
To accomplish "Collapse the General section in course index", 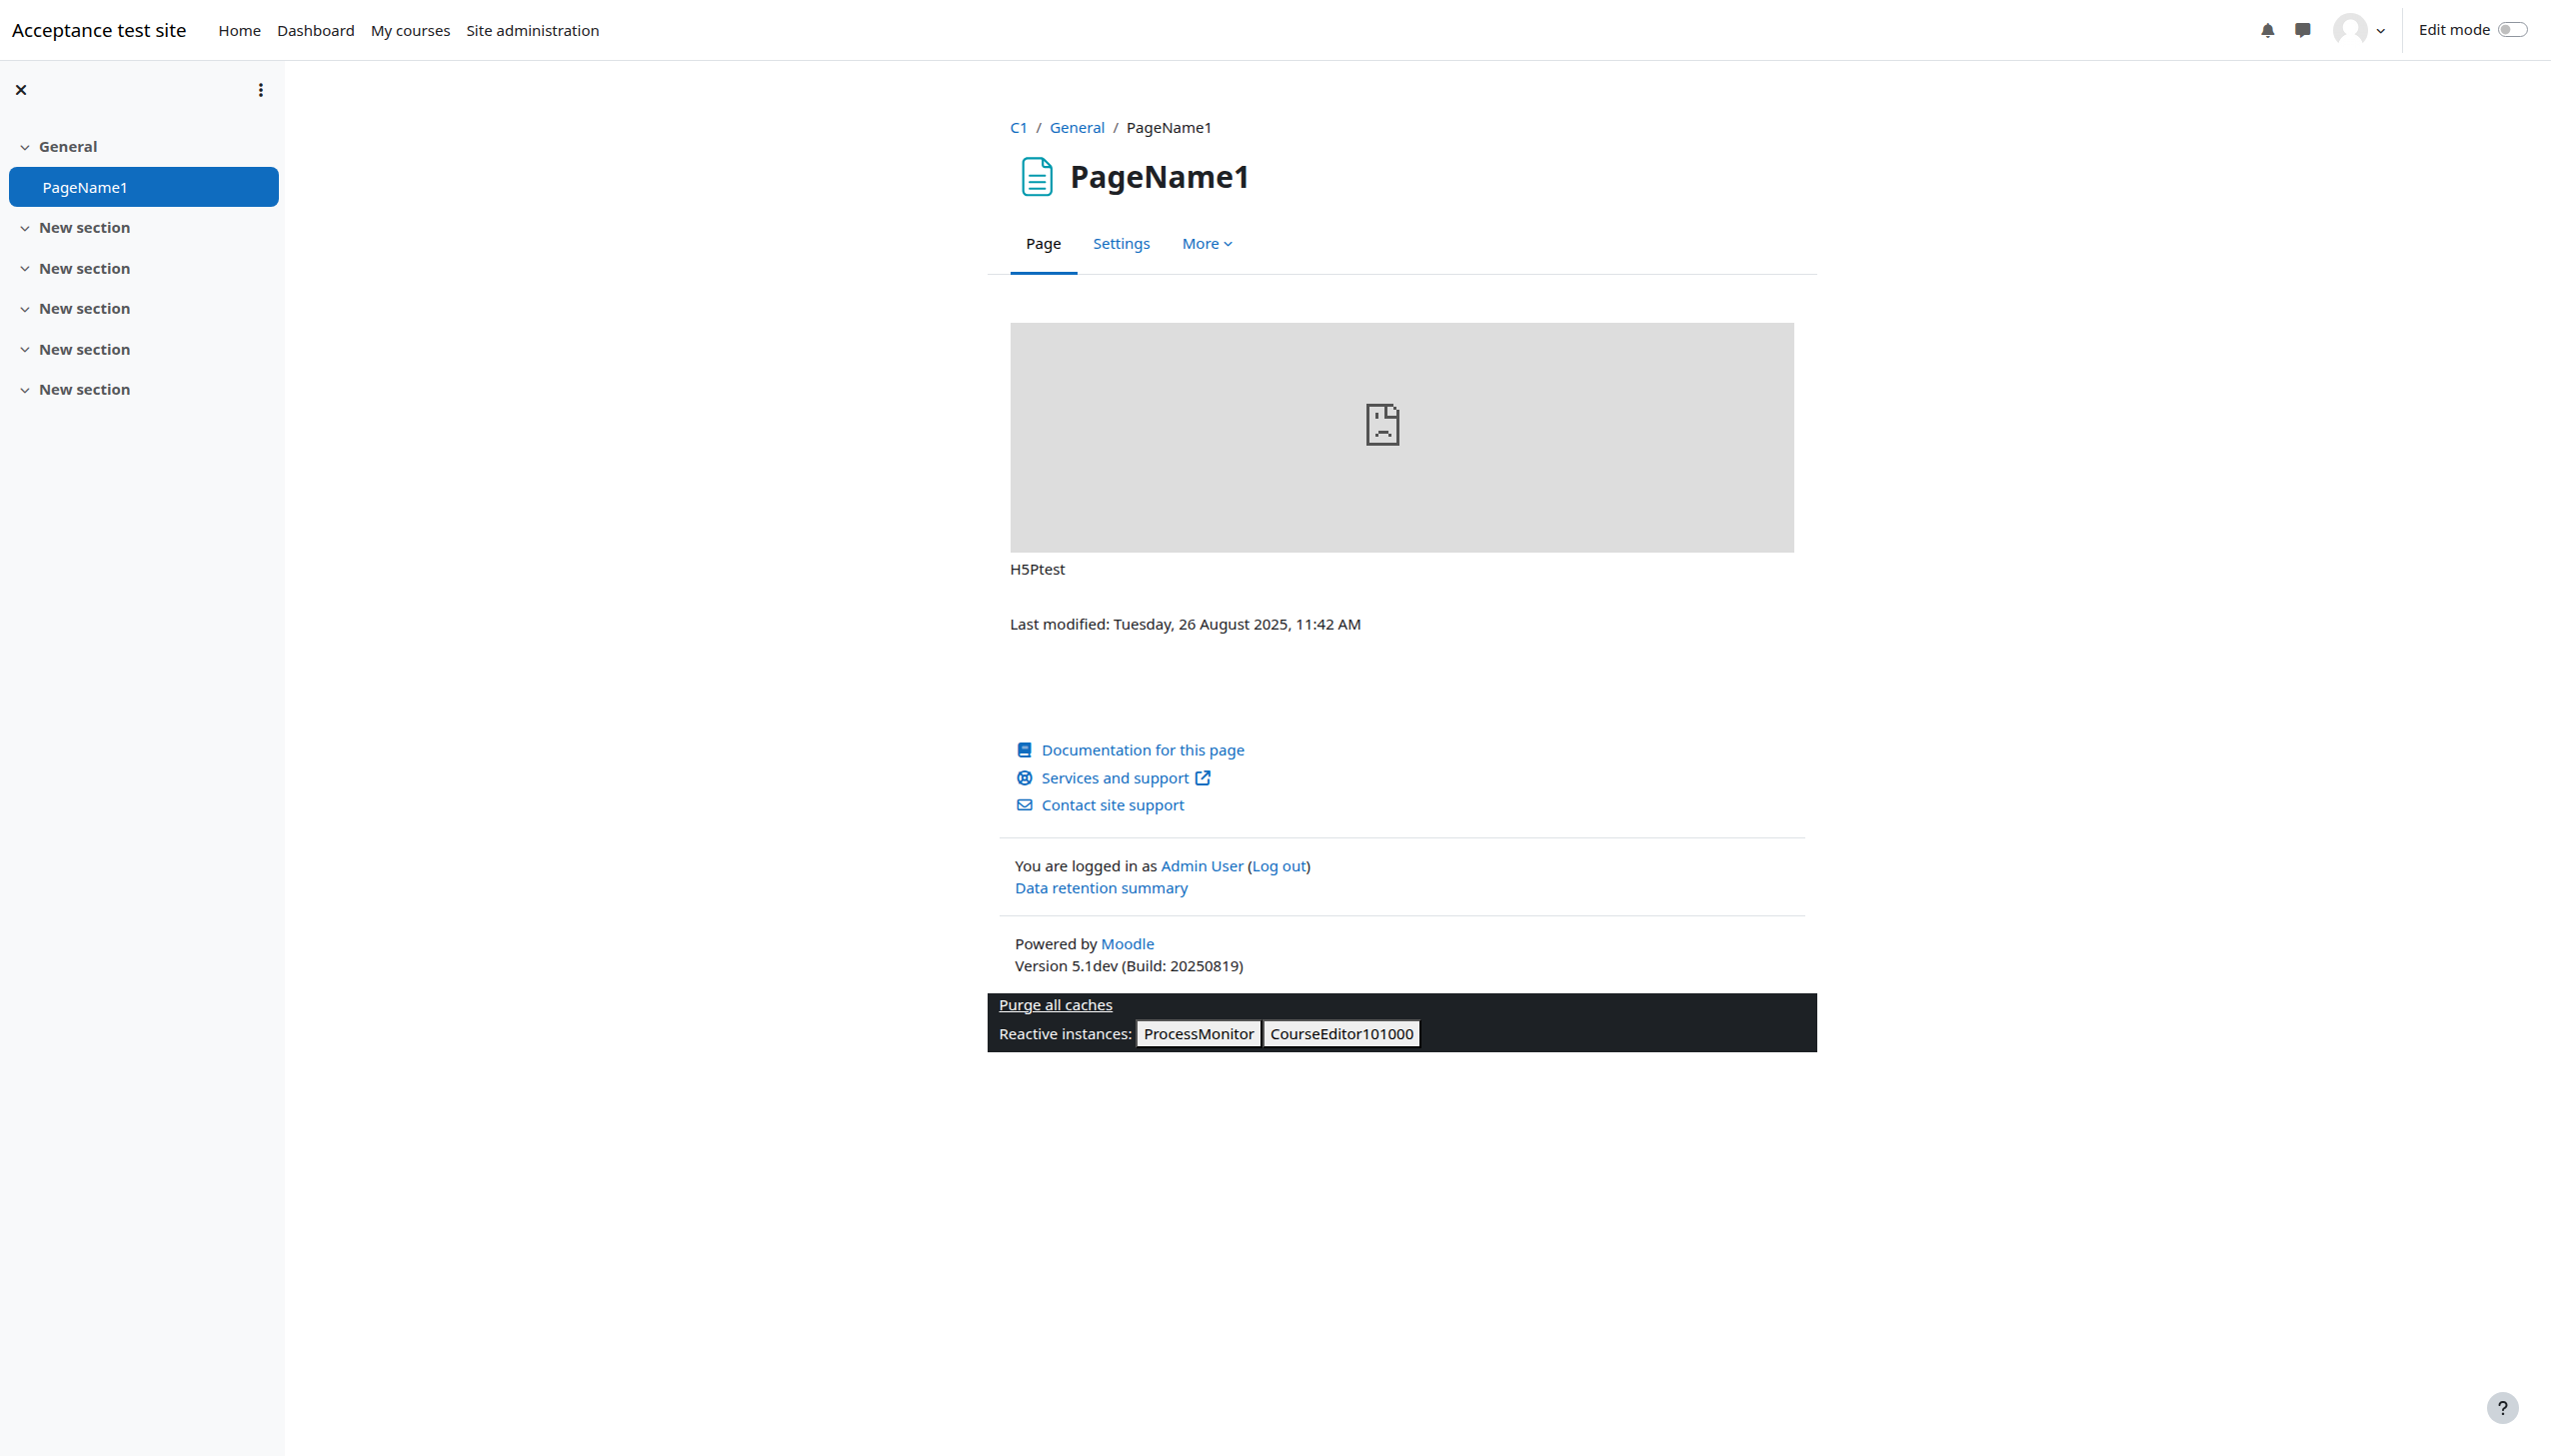I will coord(25,147).
